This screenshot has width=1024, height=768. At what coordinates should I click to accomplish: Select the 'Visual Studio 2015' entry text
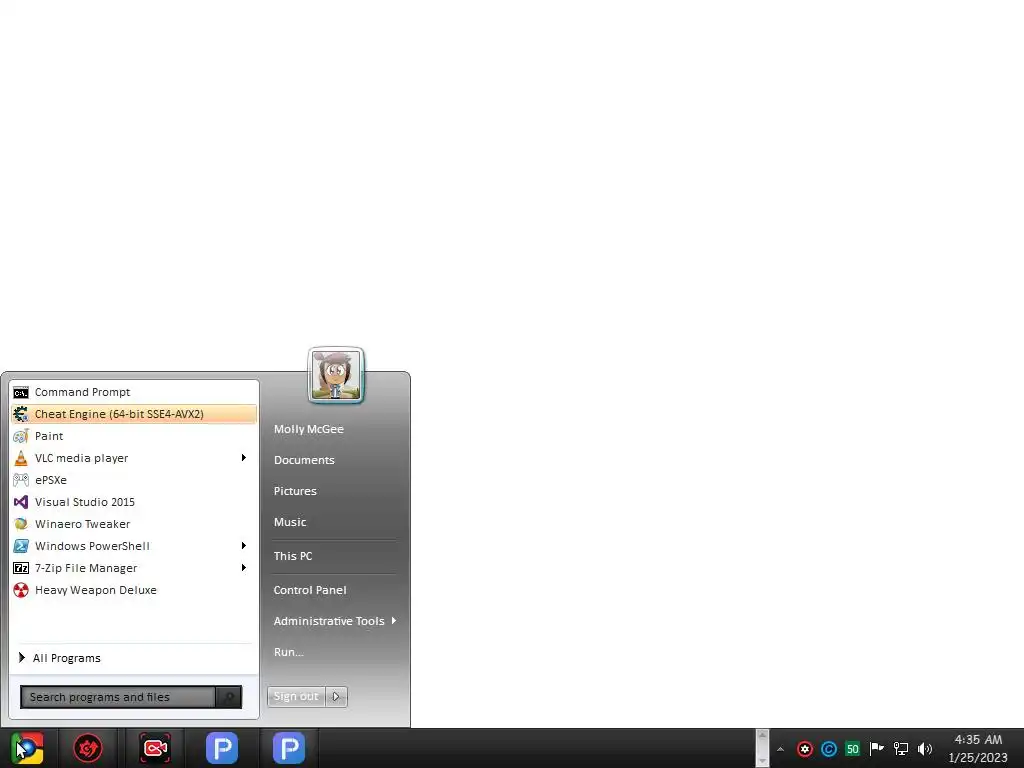tap(85, 502)
